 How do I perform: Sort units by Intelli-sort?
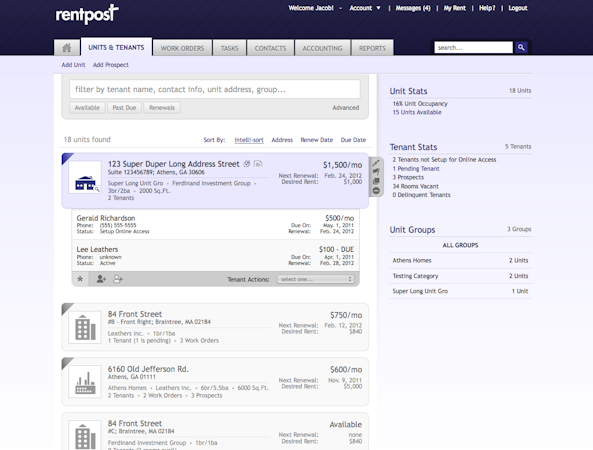pyautogui.click(x=249, y=140)
